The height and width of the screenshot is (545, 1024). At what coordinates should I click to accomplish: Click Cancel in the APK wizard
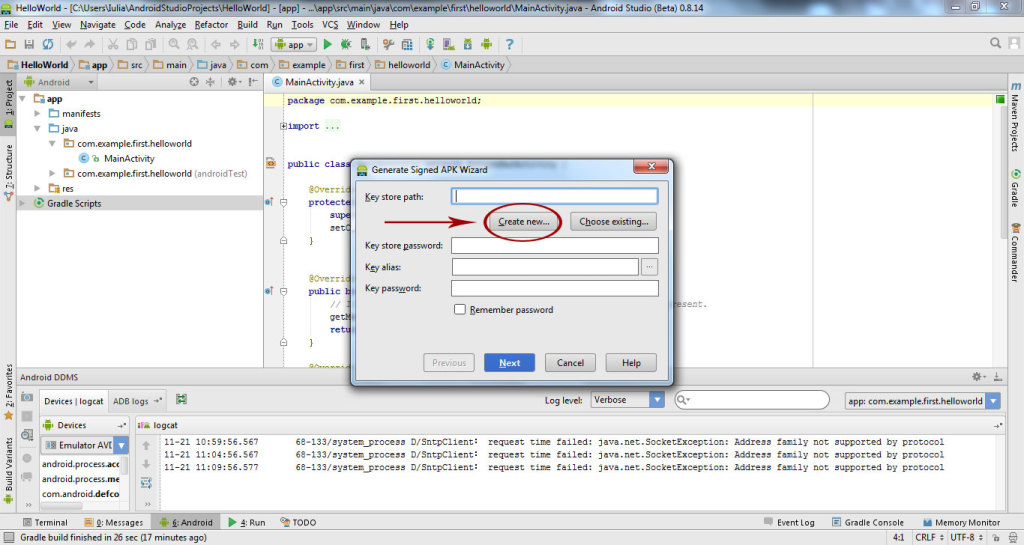[570, 363]
